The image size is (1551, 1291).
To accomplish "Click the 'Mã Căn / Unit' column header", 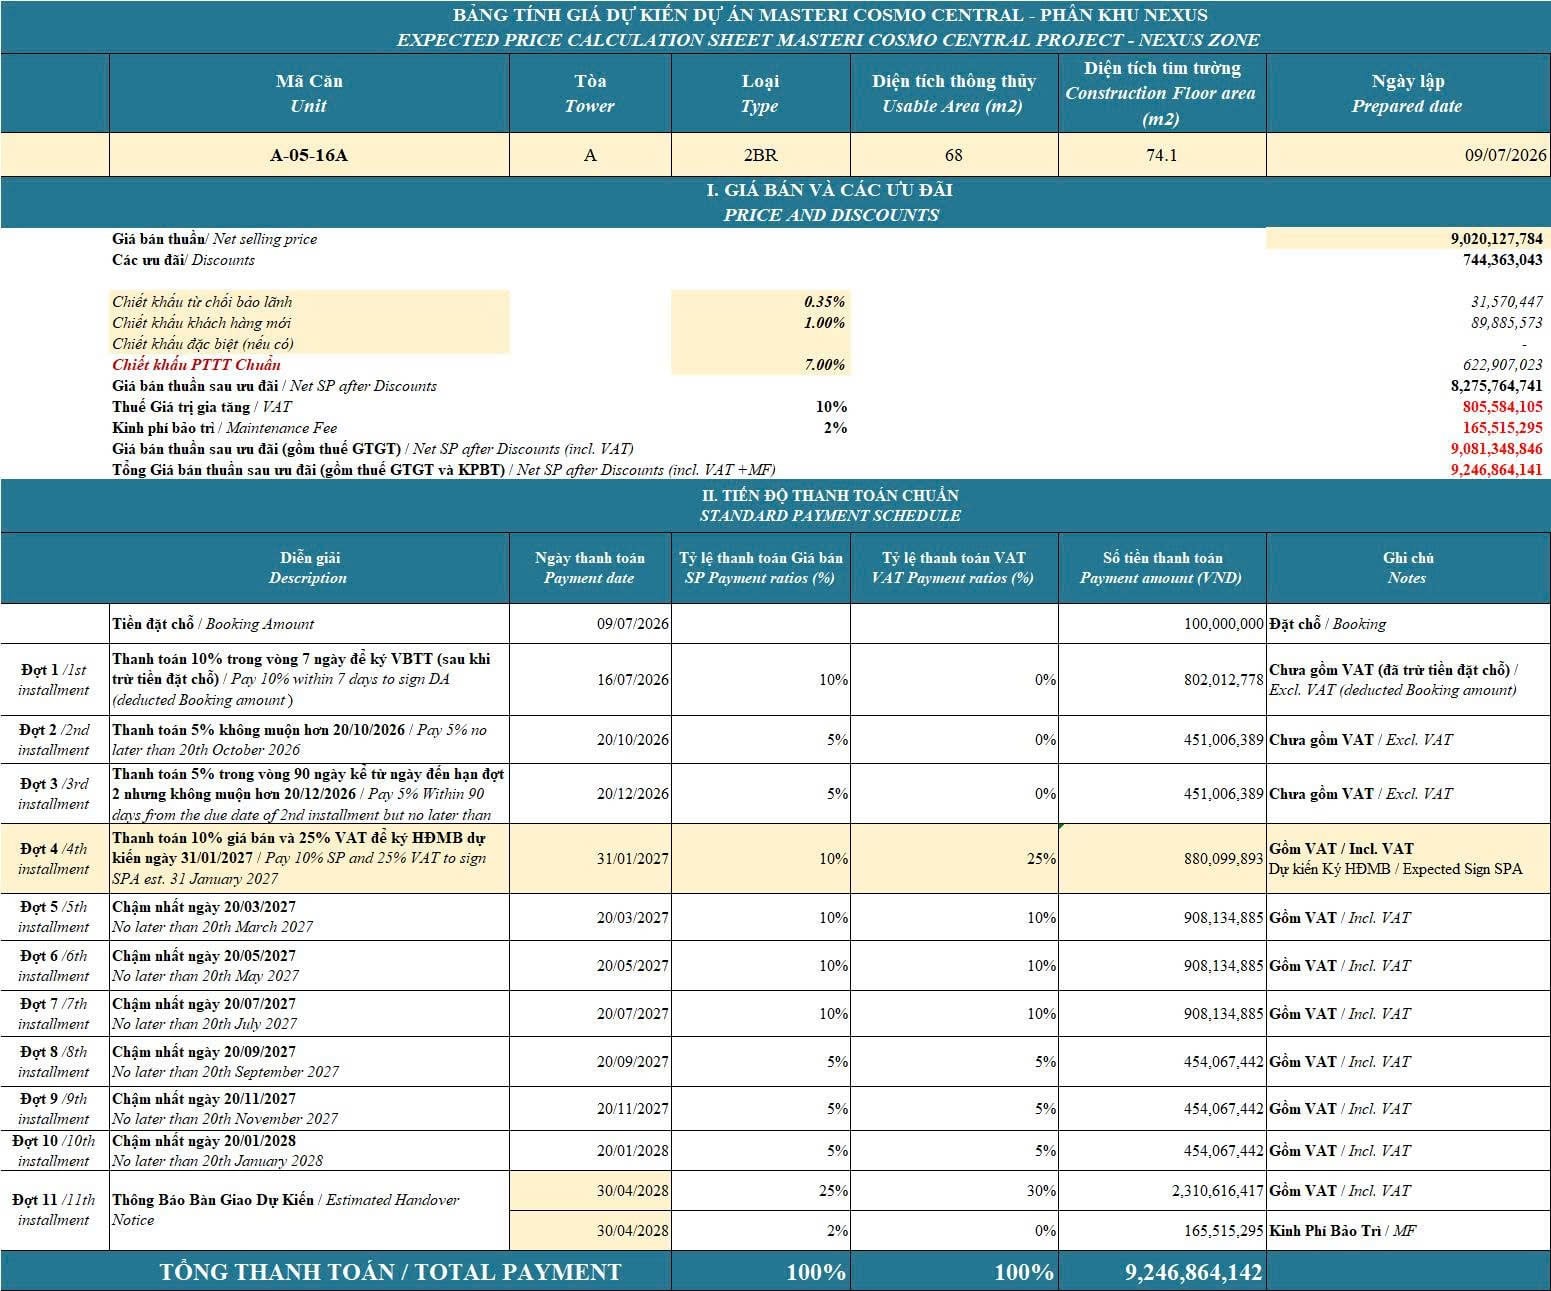I will point(309,93).
